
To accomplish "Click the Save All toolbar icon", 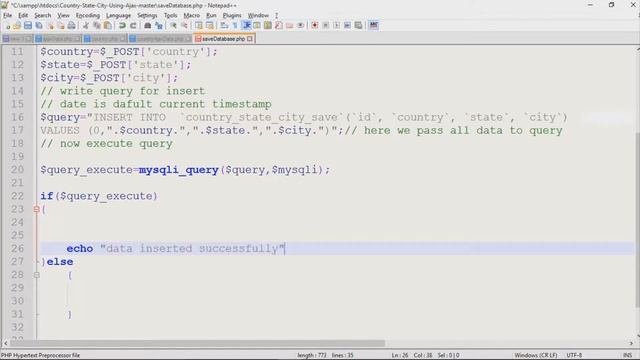I will tap(39, 25).
